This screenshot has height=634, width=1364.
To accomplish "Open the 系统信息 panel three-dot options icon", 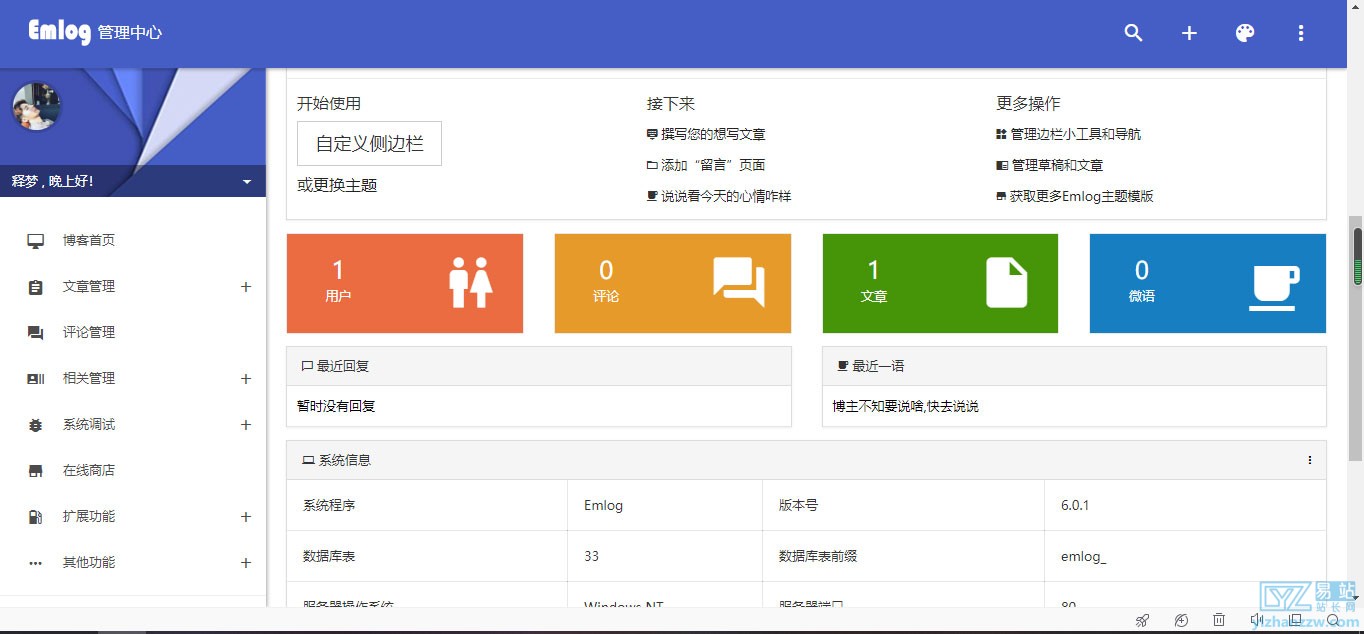I will tap(1310, 460).
